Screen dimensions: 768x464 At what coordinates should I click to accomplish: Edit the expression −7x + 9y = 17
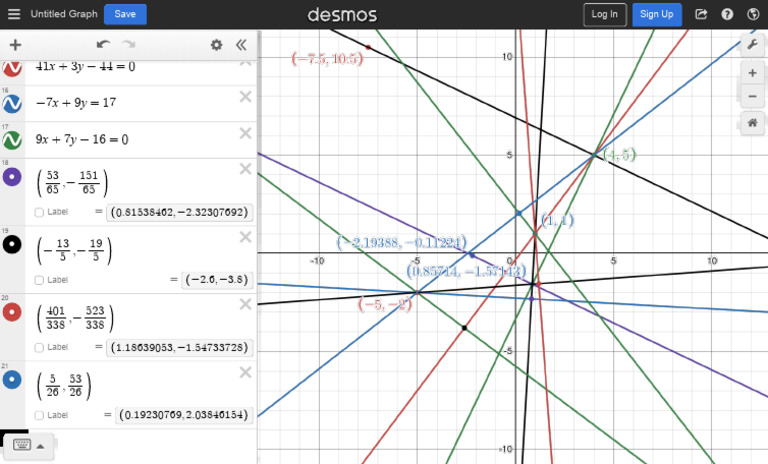[76, 102]
